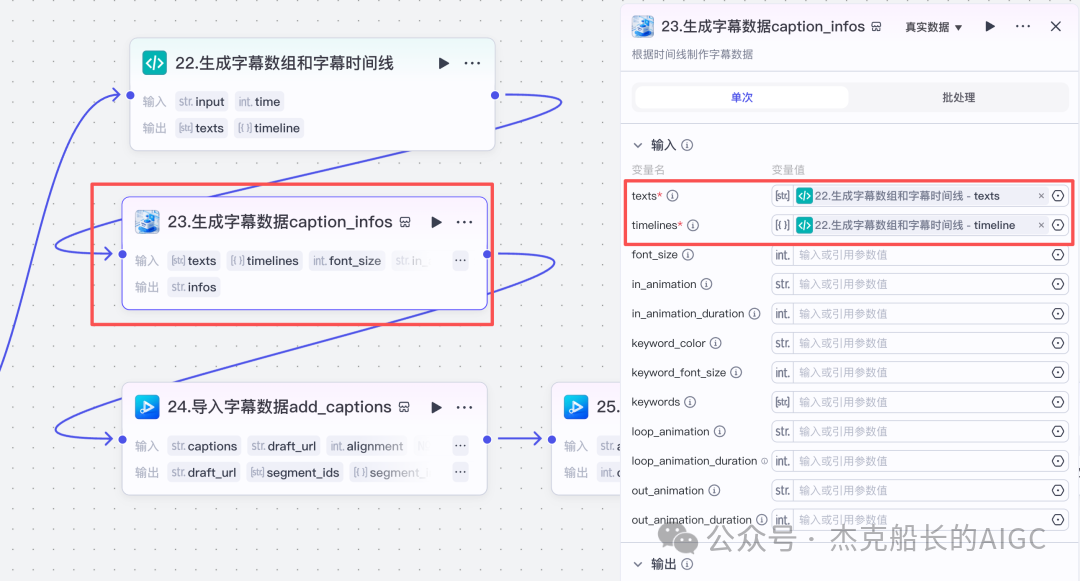Select the captions input tag on node 24
Screen dimensions: 1080x581
204,445
